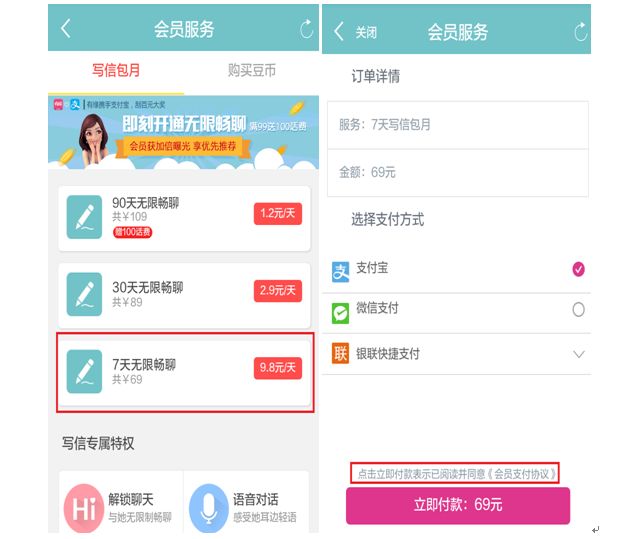
Task: Tap the pen icon for 90天无限畅聊
Action: [x=84, y=217]
